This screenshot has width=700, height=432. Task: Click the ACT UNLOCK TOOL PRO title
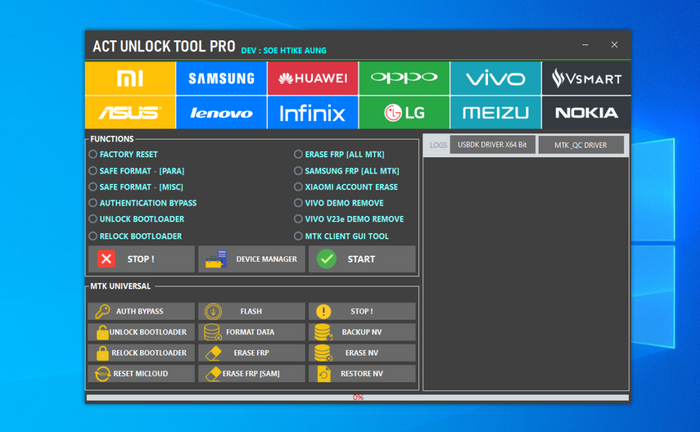(x=164, y=46)
